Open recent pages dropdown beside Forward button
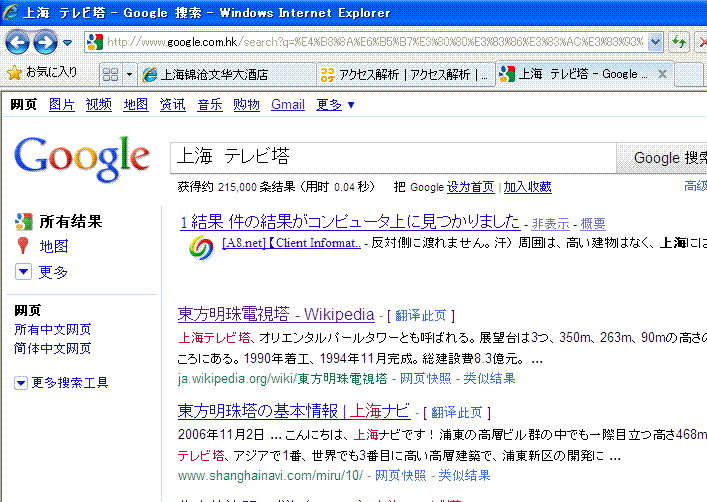The height and width of the screenshot is (502, 707). [x=68, y=43]
